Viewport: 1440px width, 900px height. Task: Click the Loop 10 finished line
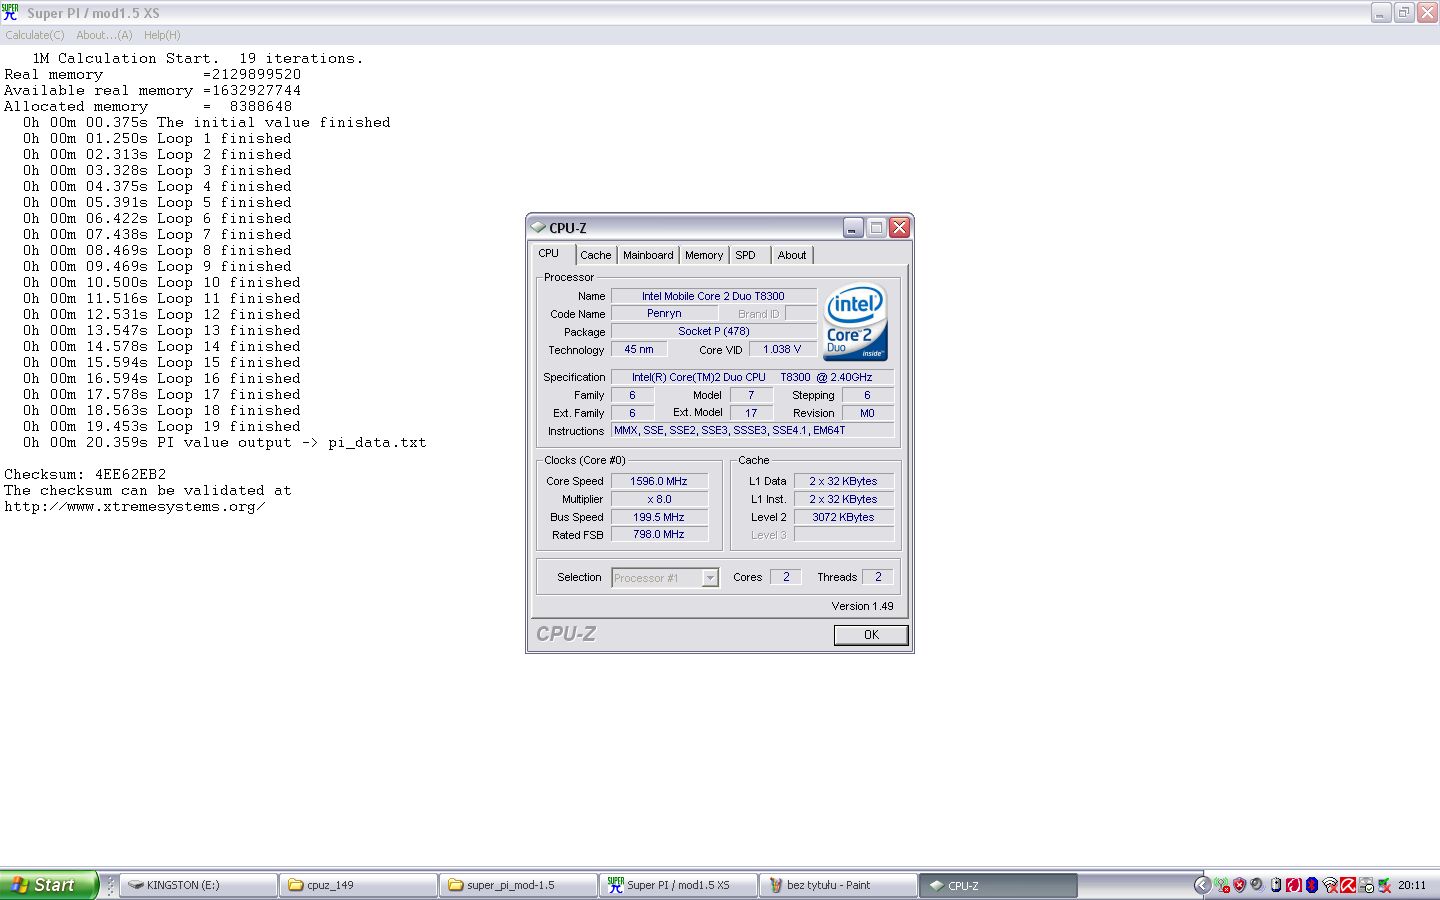(x=162, y=282)
